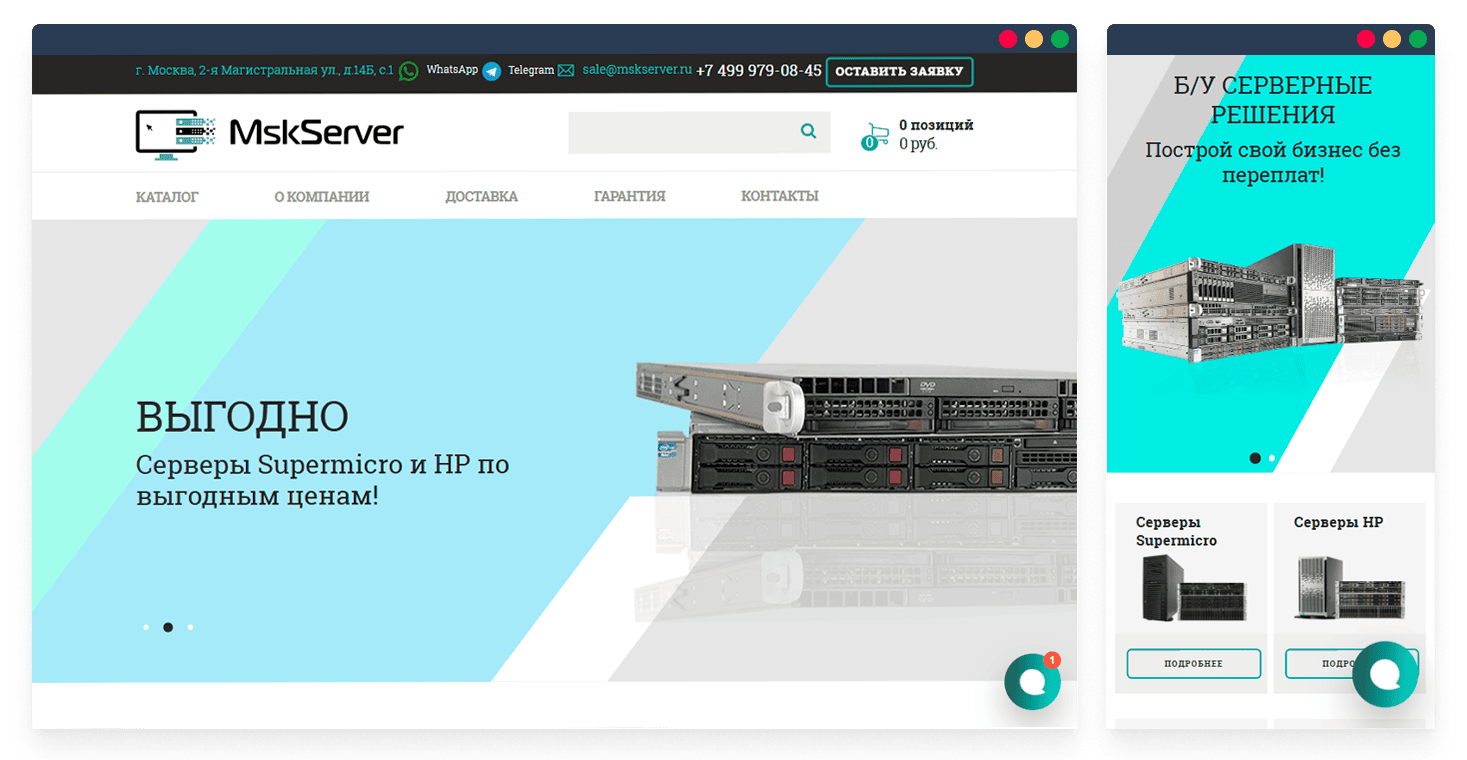
Task: Click the 'Б/У СЕРВЕРНЫЕ РЕШЕНИЯ' mobile heading
Action: pos(1272,100)
